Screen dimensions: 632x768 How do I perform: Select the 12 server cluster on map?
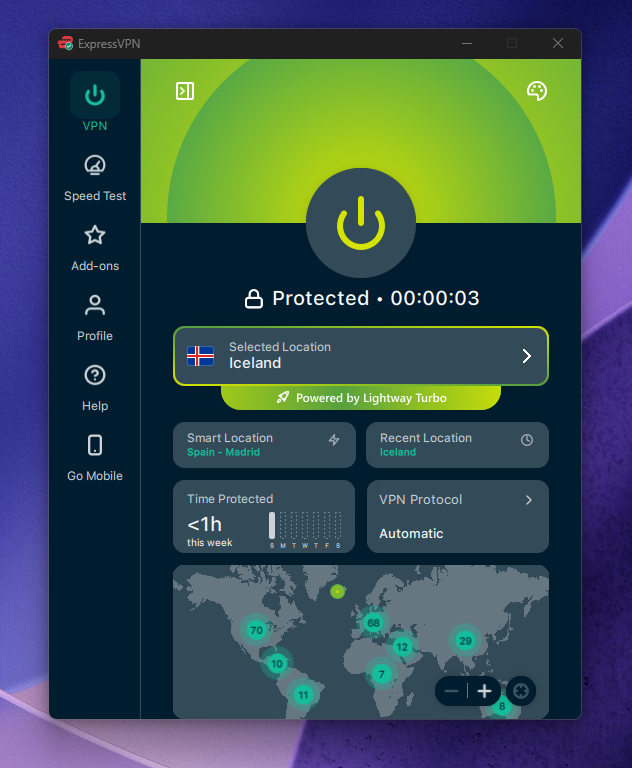(x=402, y=647)
